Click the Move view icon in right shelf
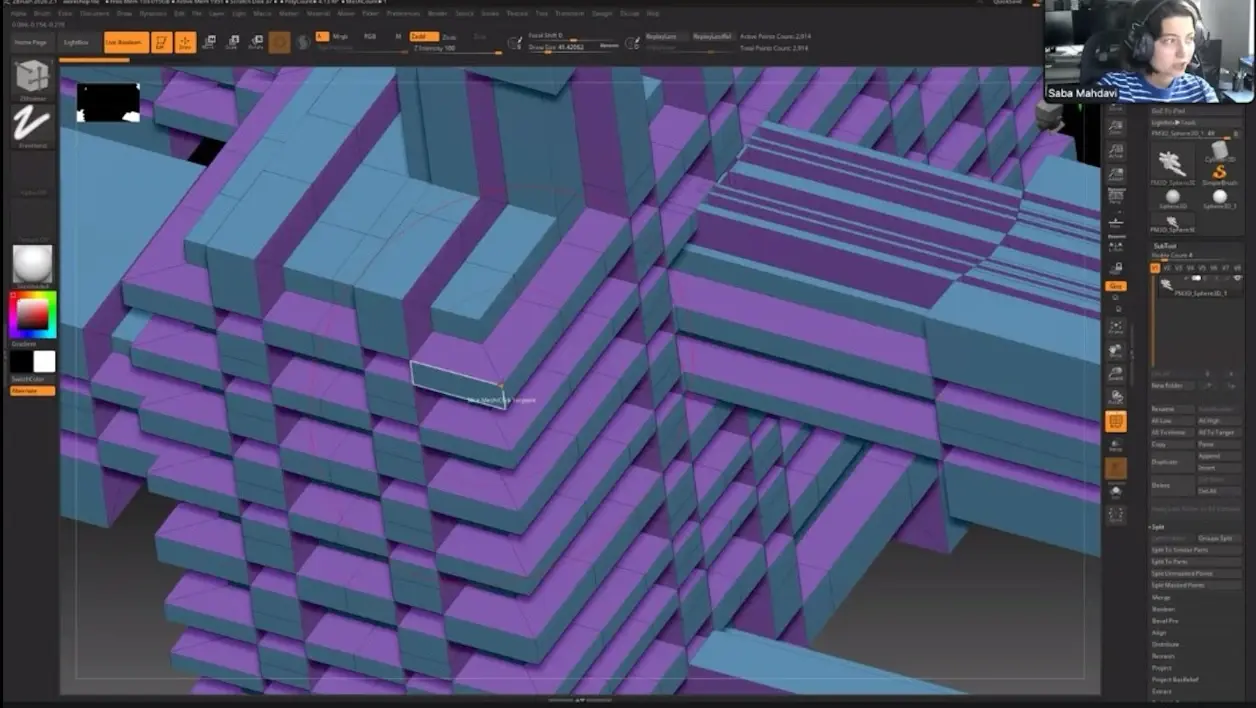The height and width of the screenshot is (708, 1256). point(1116,351)
